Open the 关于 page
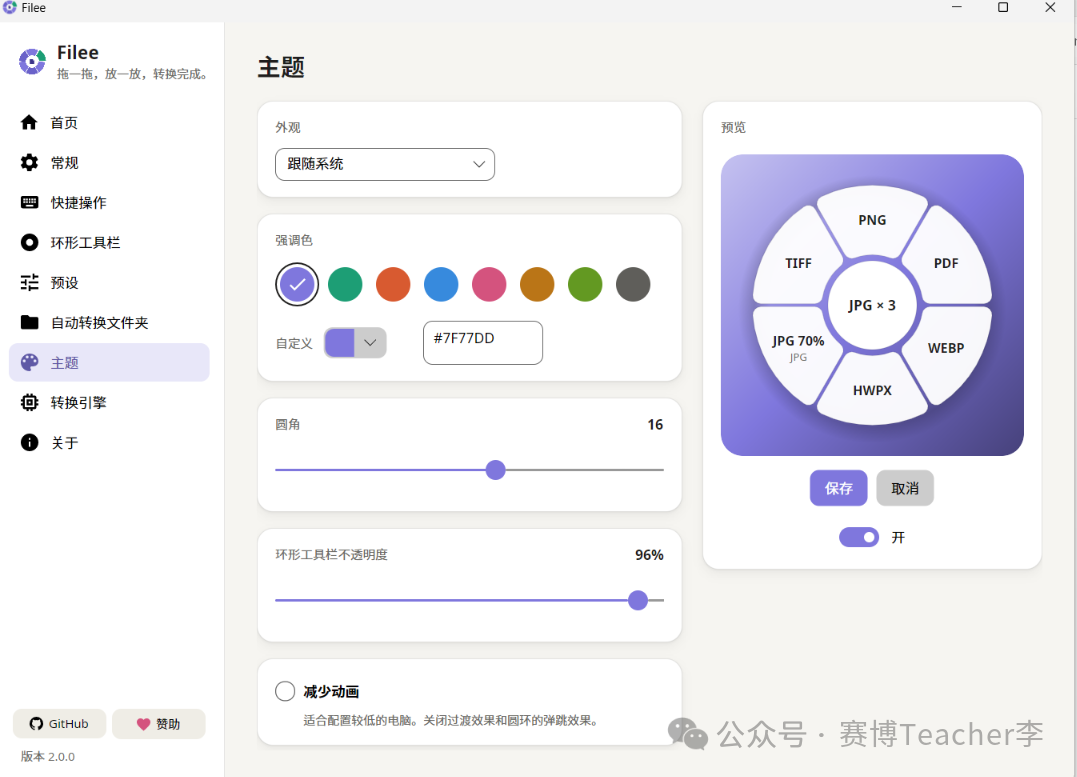 [109, 442]
